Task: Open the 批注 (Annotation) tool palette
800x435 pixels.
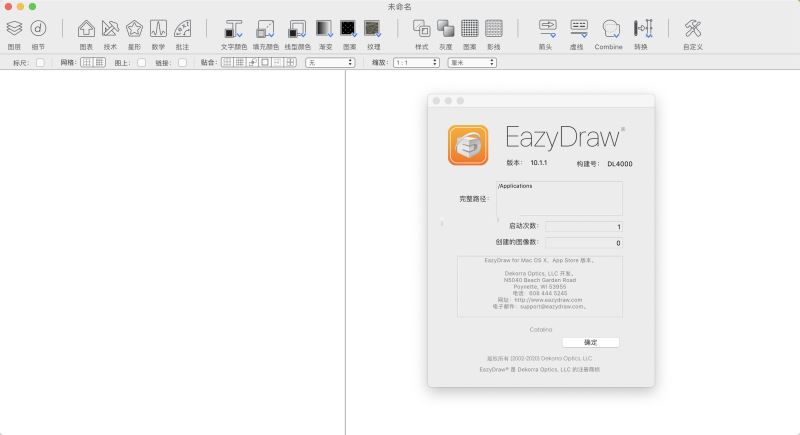Action: coord(182,29)
